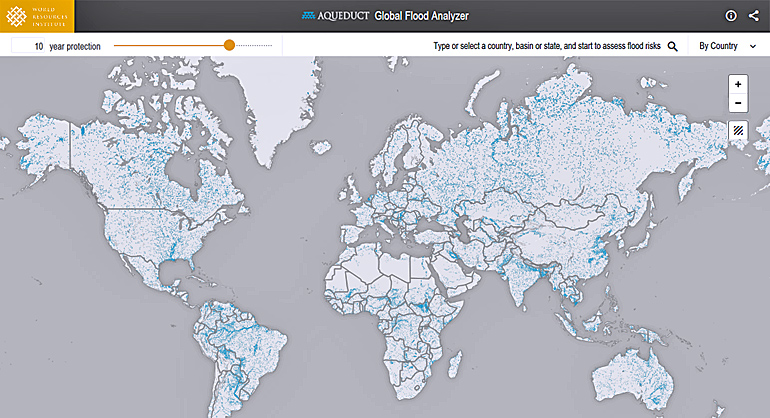770x418 pixels.
Task: Click the 'year protection' label
Action: 75,47
